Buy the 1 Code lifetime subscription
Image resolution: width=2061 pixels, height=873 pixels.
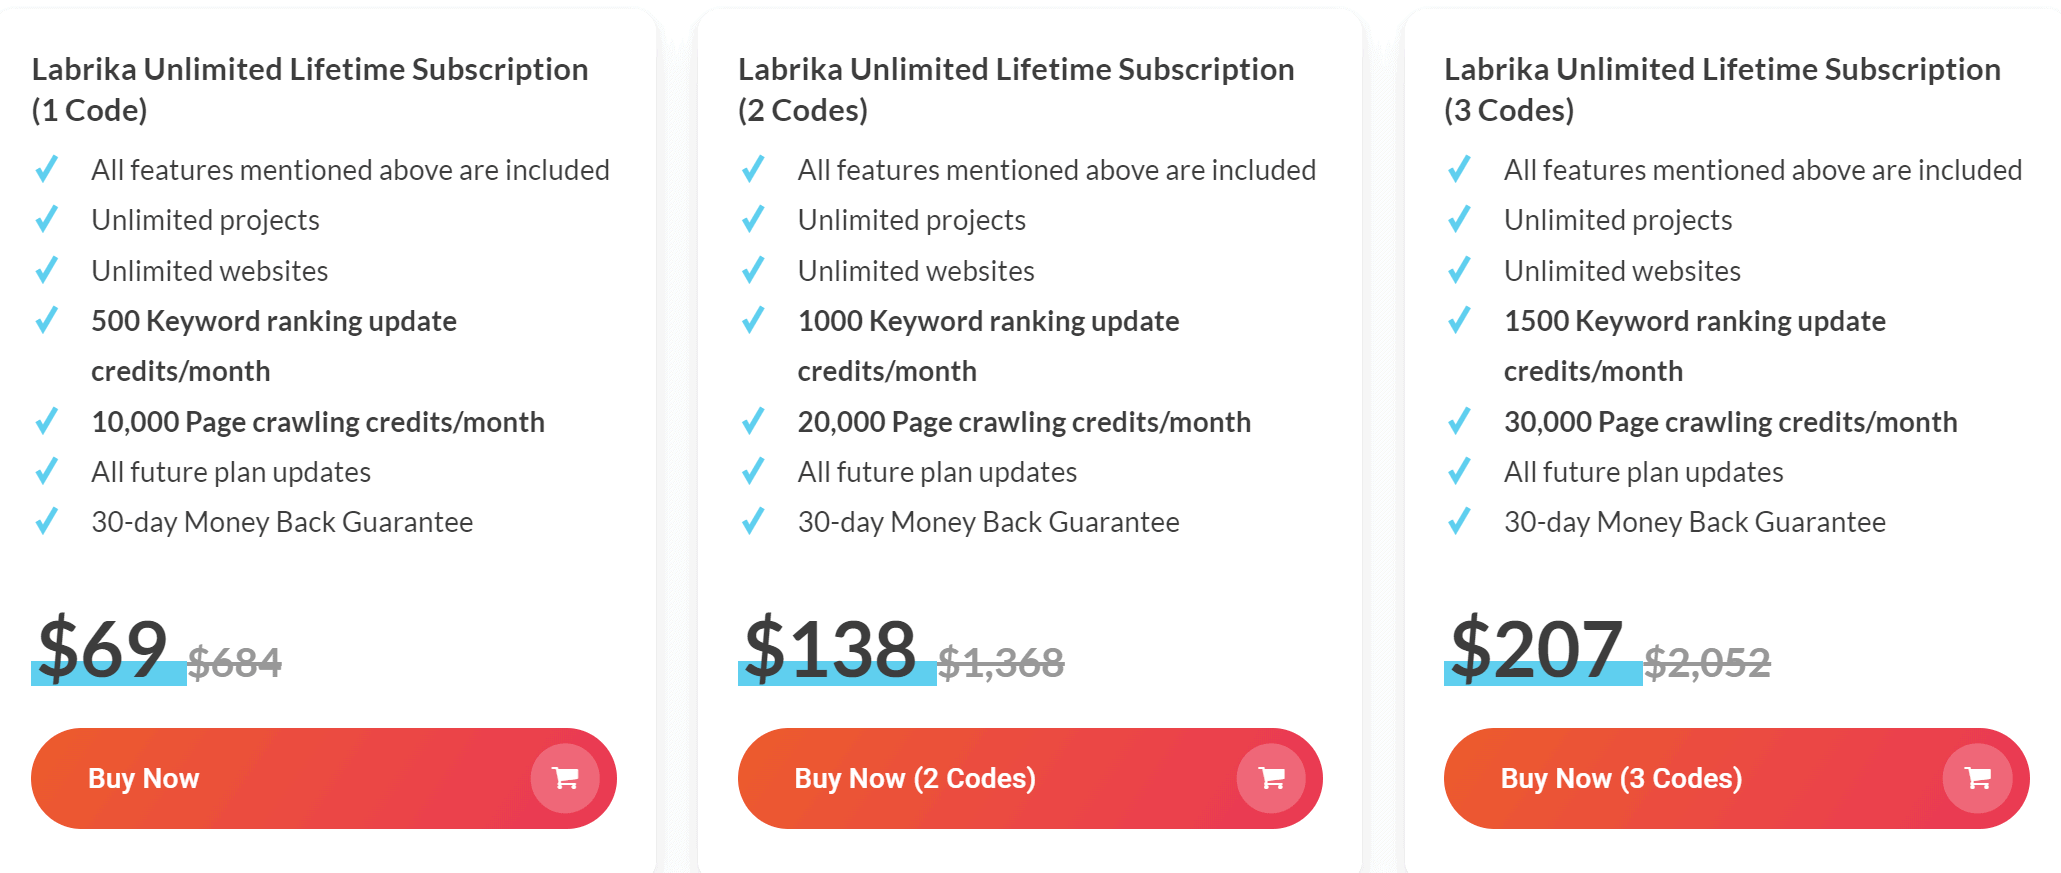click(324, 778)
